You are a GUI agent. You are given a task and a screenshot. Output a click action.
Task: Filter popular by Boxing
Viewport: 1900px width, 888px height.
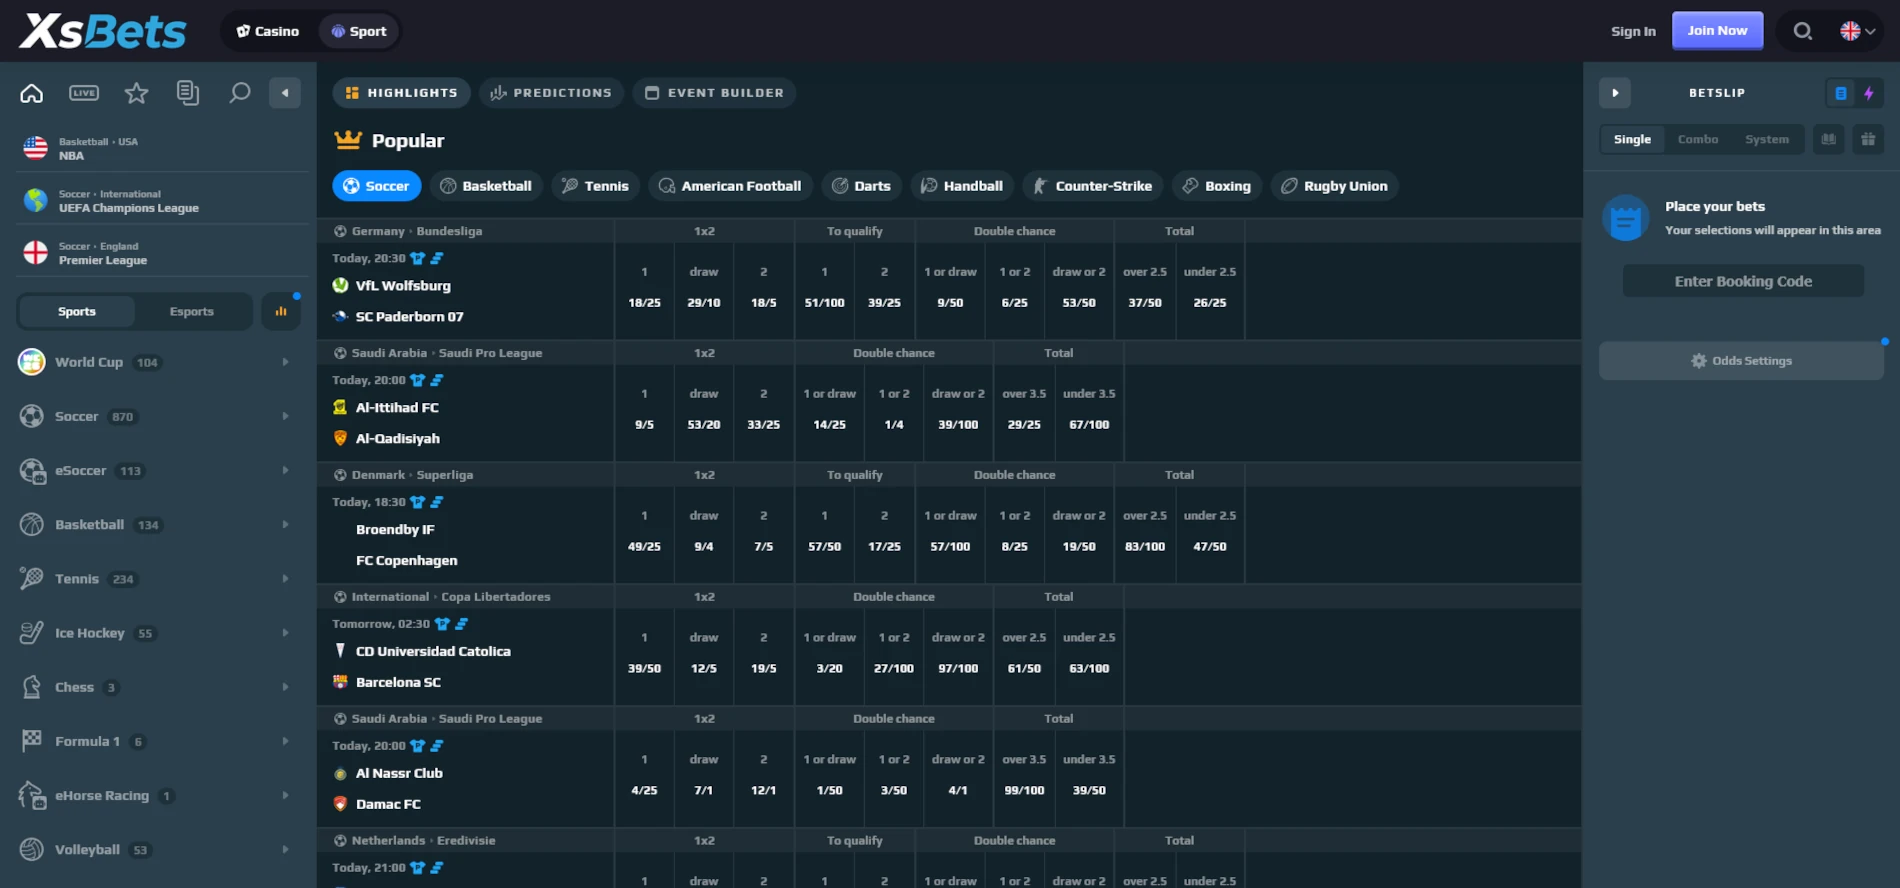tap(1217, 186)
